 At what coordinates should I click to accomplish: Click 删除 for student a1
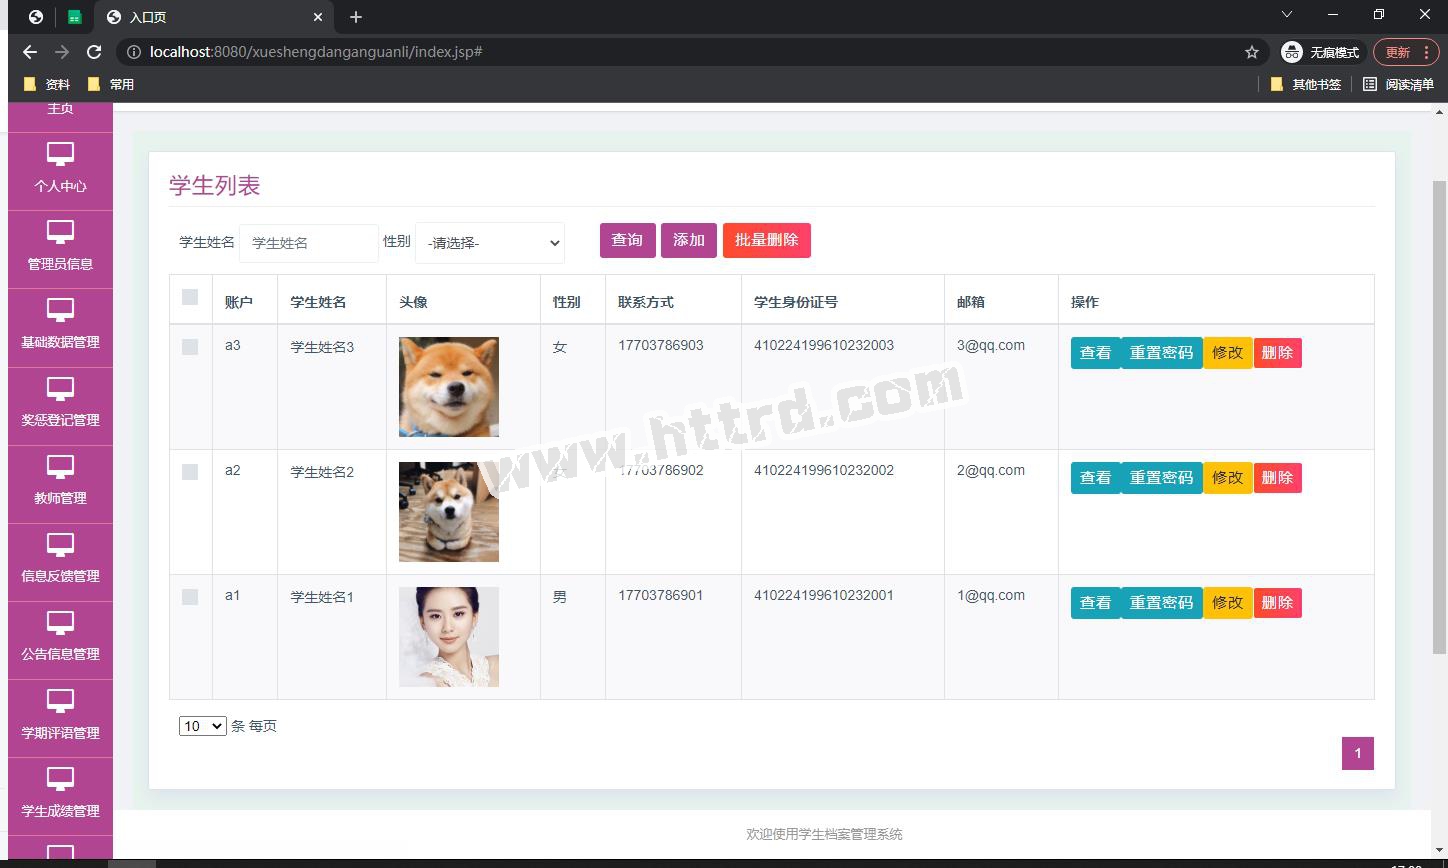(x=1277, y=603)
